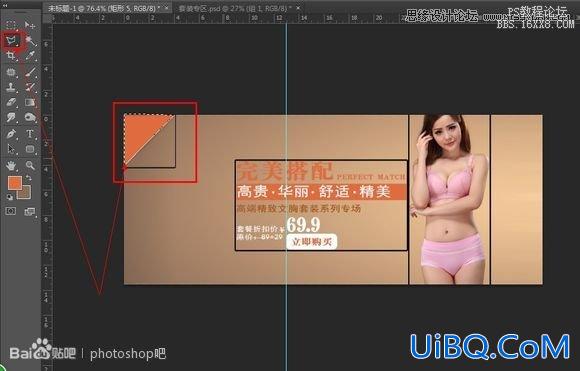Click the 69.9 price text on canvas
The height and width of the screenshot is (371, 580).
pyautogui.click(x=303, y=225)
